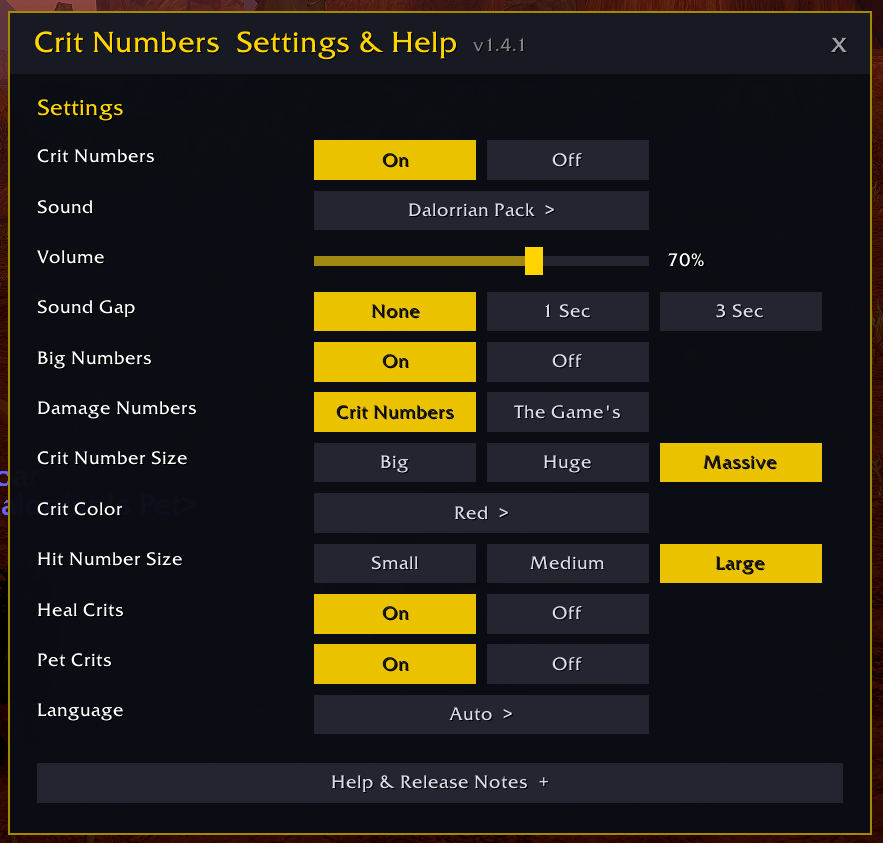Click the Settings section heading
The image size is (883, 843).
(x=80, y=108)
